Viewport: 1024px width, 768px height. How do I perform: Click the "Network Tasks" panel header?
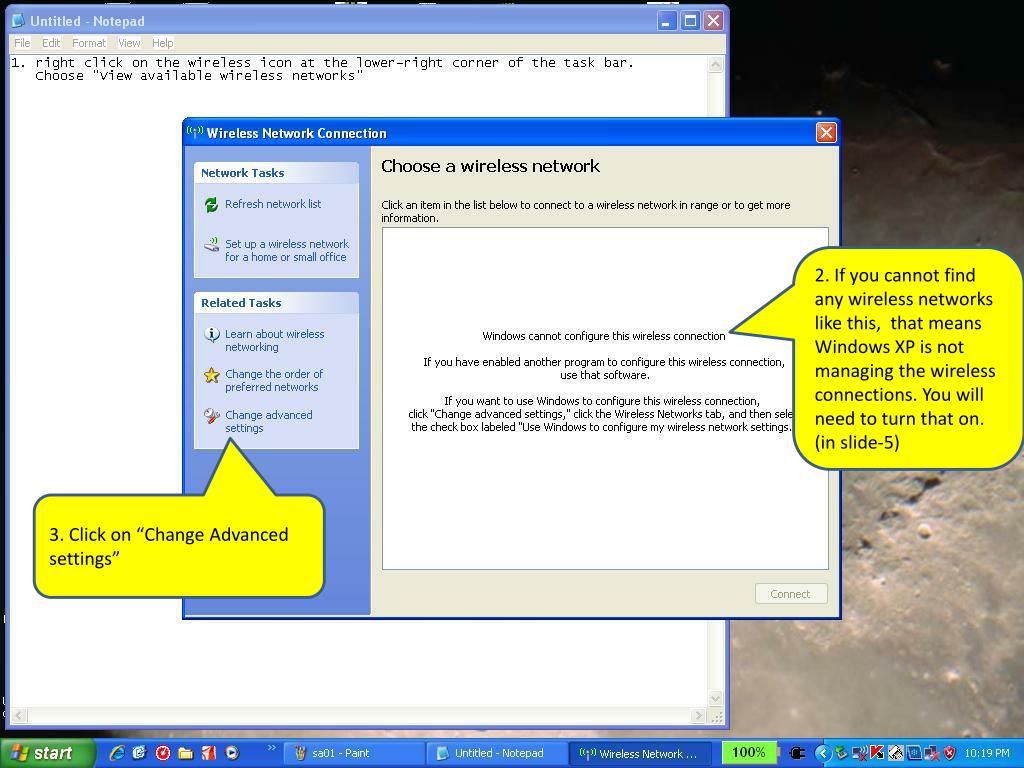[x=276, y=173]
